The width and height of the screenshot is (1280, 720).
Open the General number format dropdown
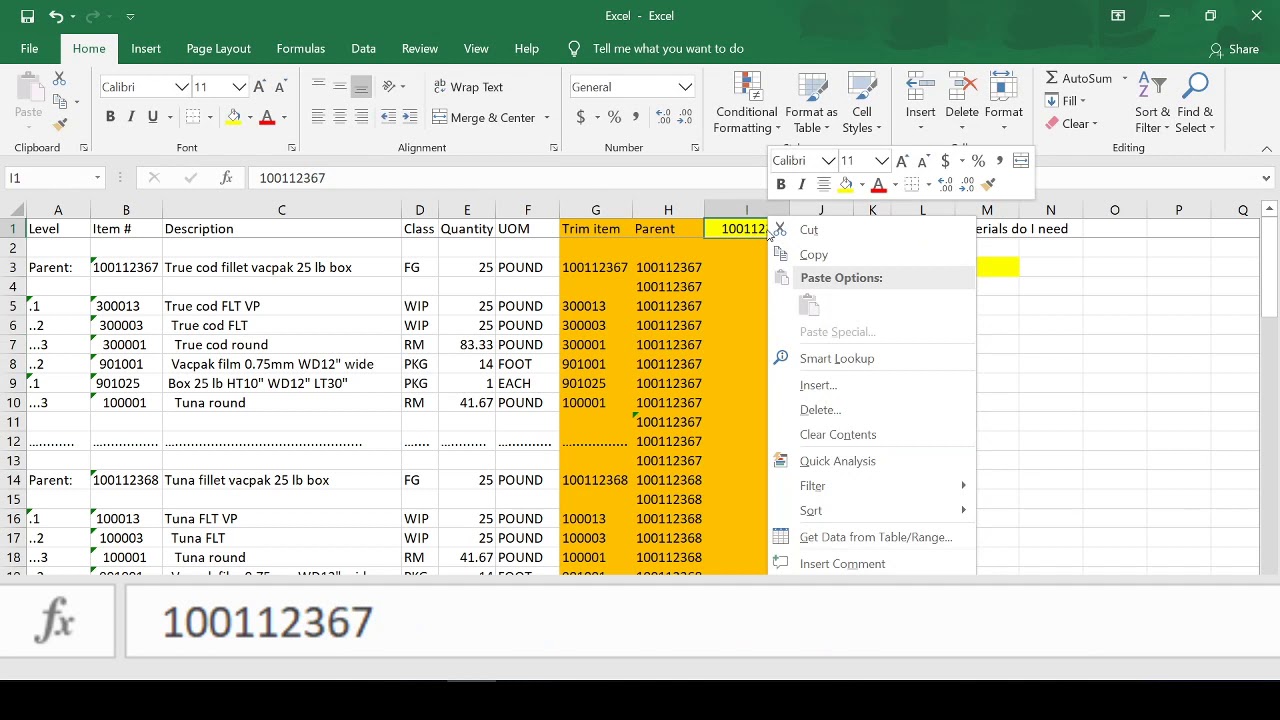coord(685,87)
